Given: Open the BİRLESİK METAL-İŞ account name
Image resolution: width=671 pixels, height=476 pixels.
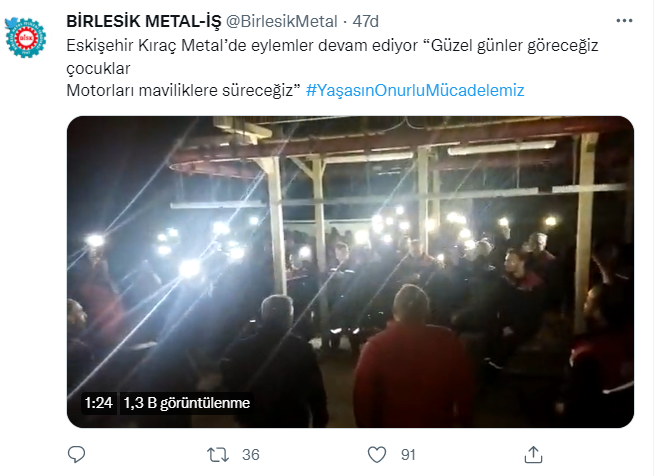Looking at the screenshot, I should point(144,21).
